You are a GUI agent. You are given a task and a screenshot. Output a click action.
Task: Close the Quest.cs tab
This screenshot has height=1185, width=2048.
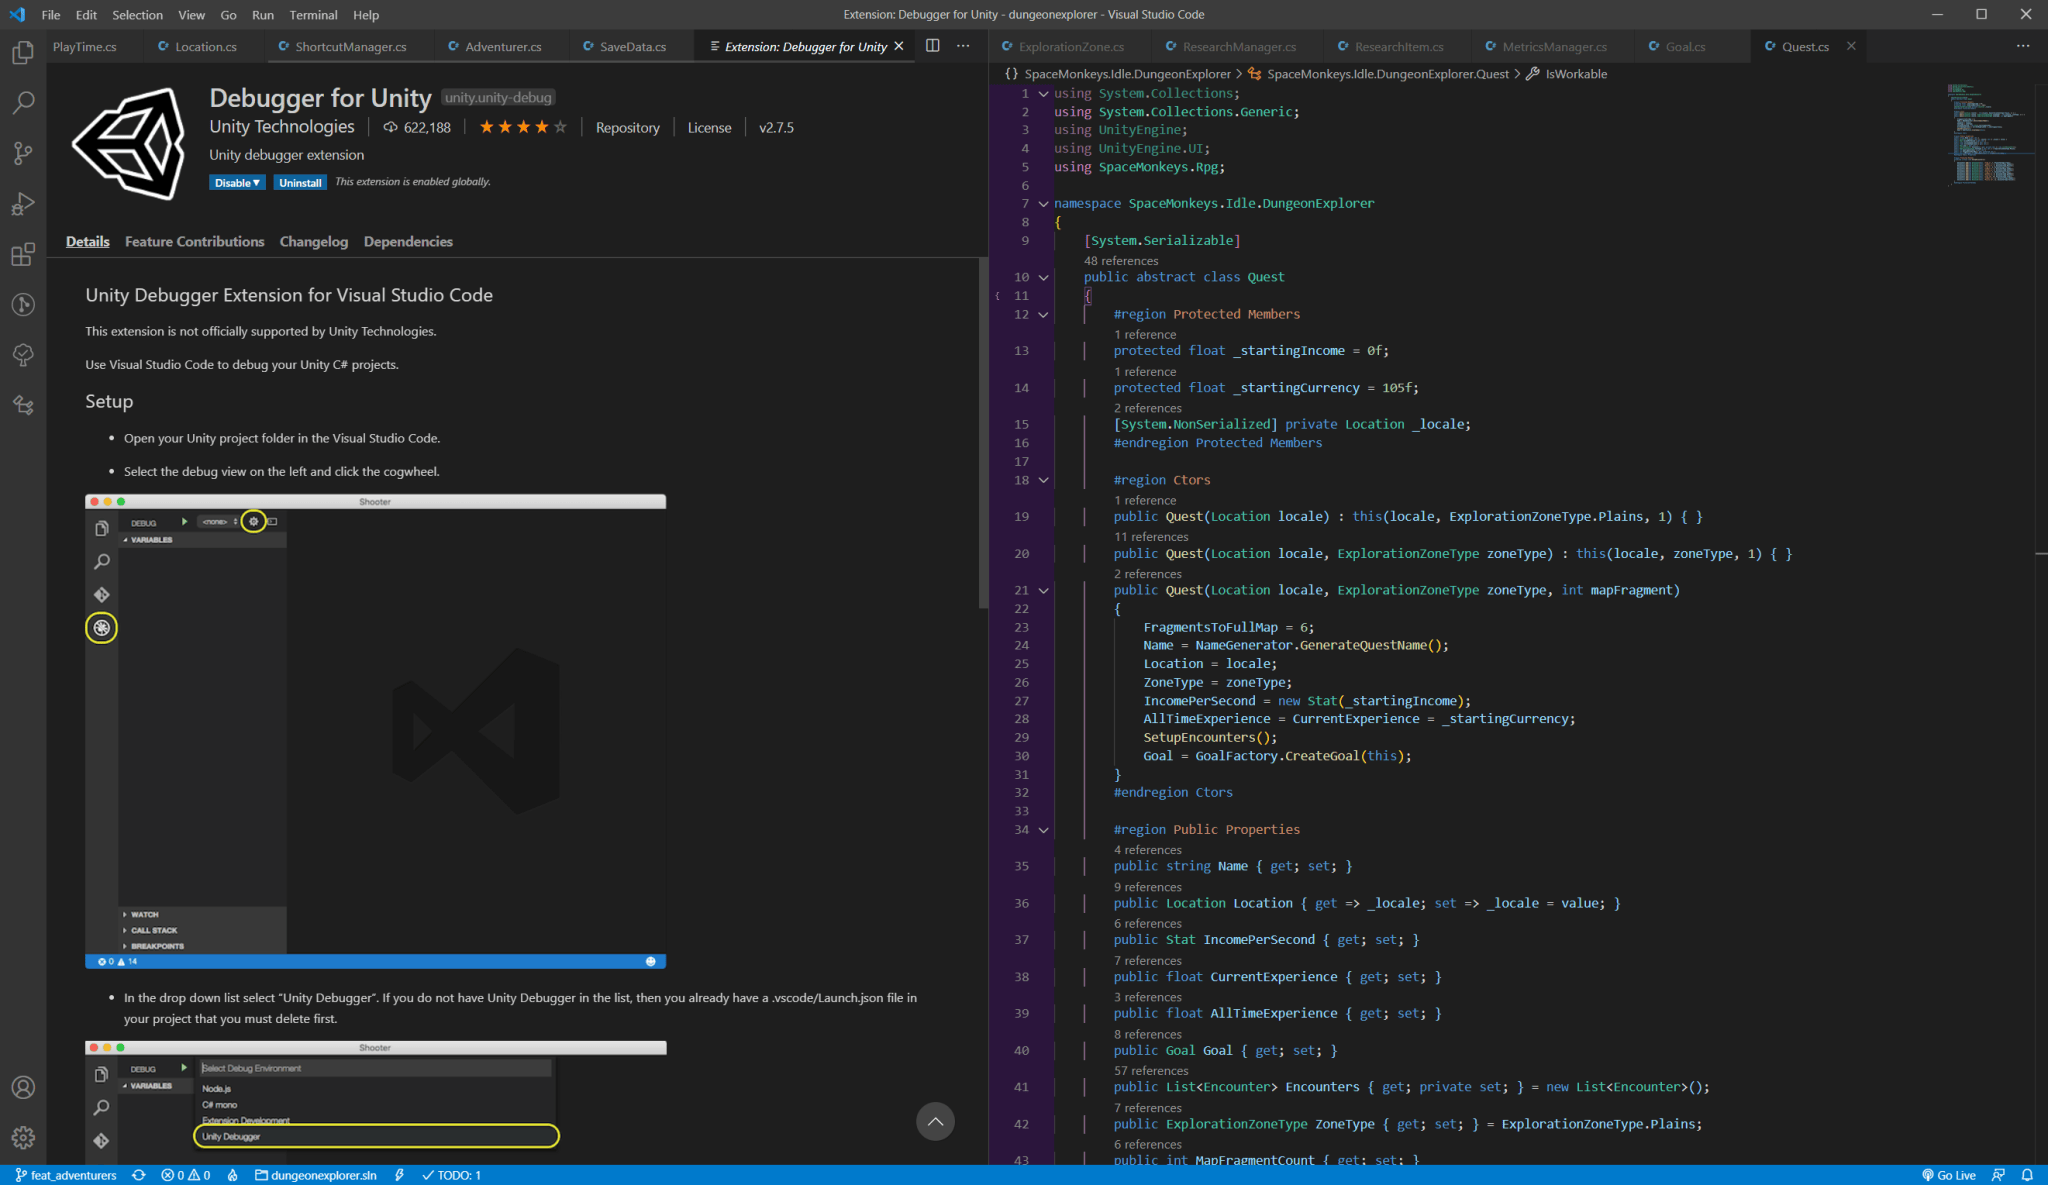[1851, 46]
